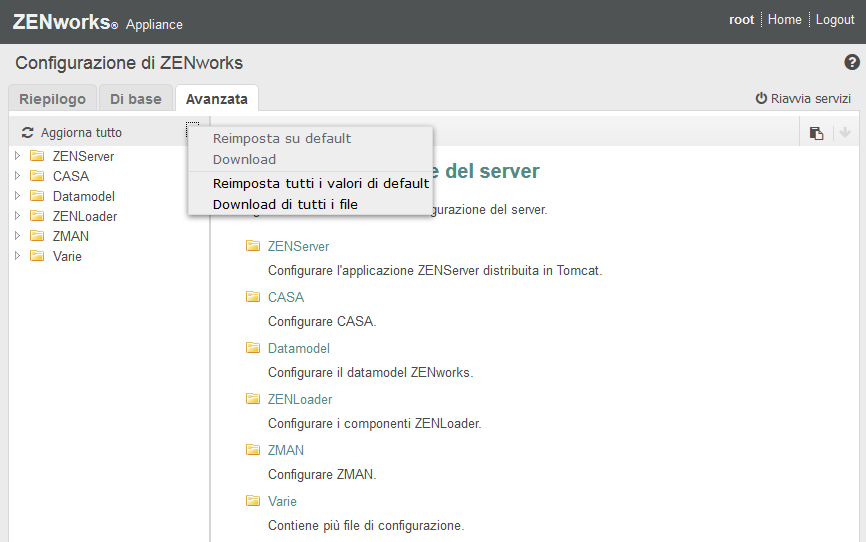Open the Di base tab

coord(135,99)
